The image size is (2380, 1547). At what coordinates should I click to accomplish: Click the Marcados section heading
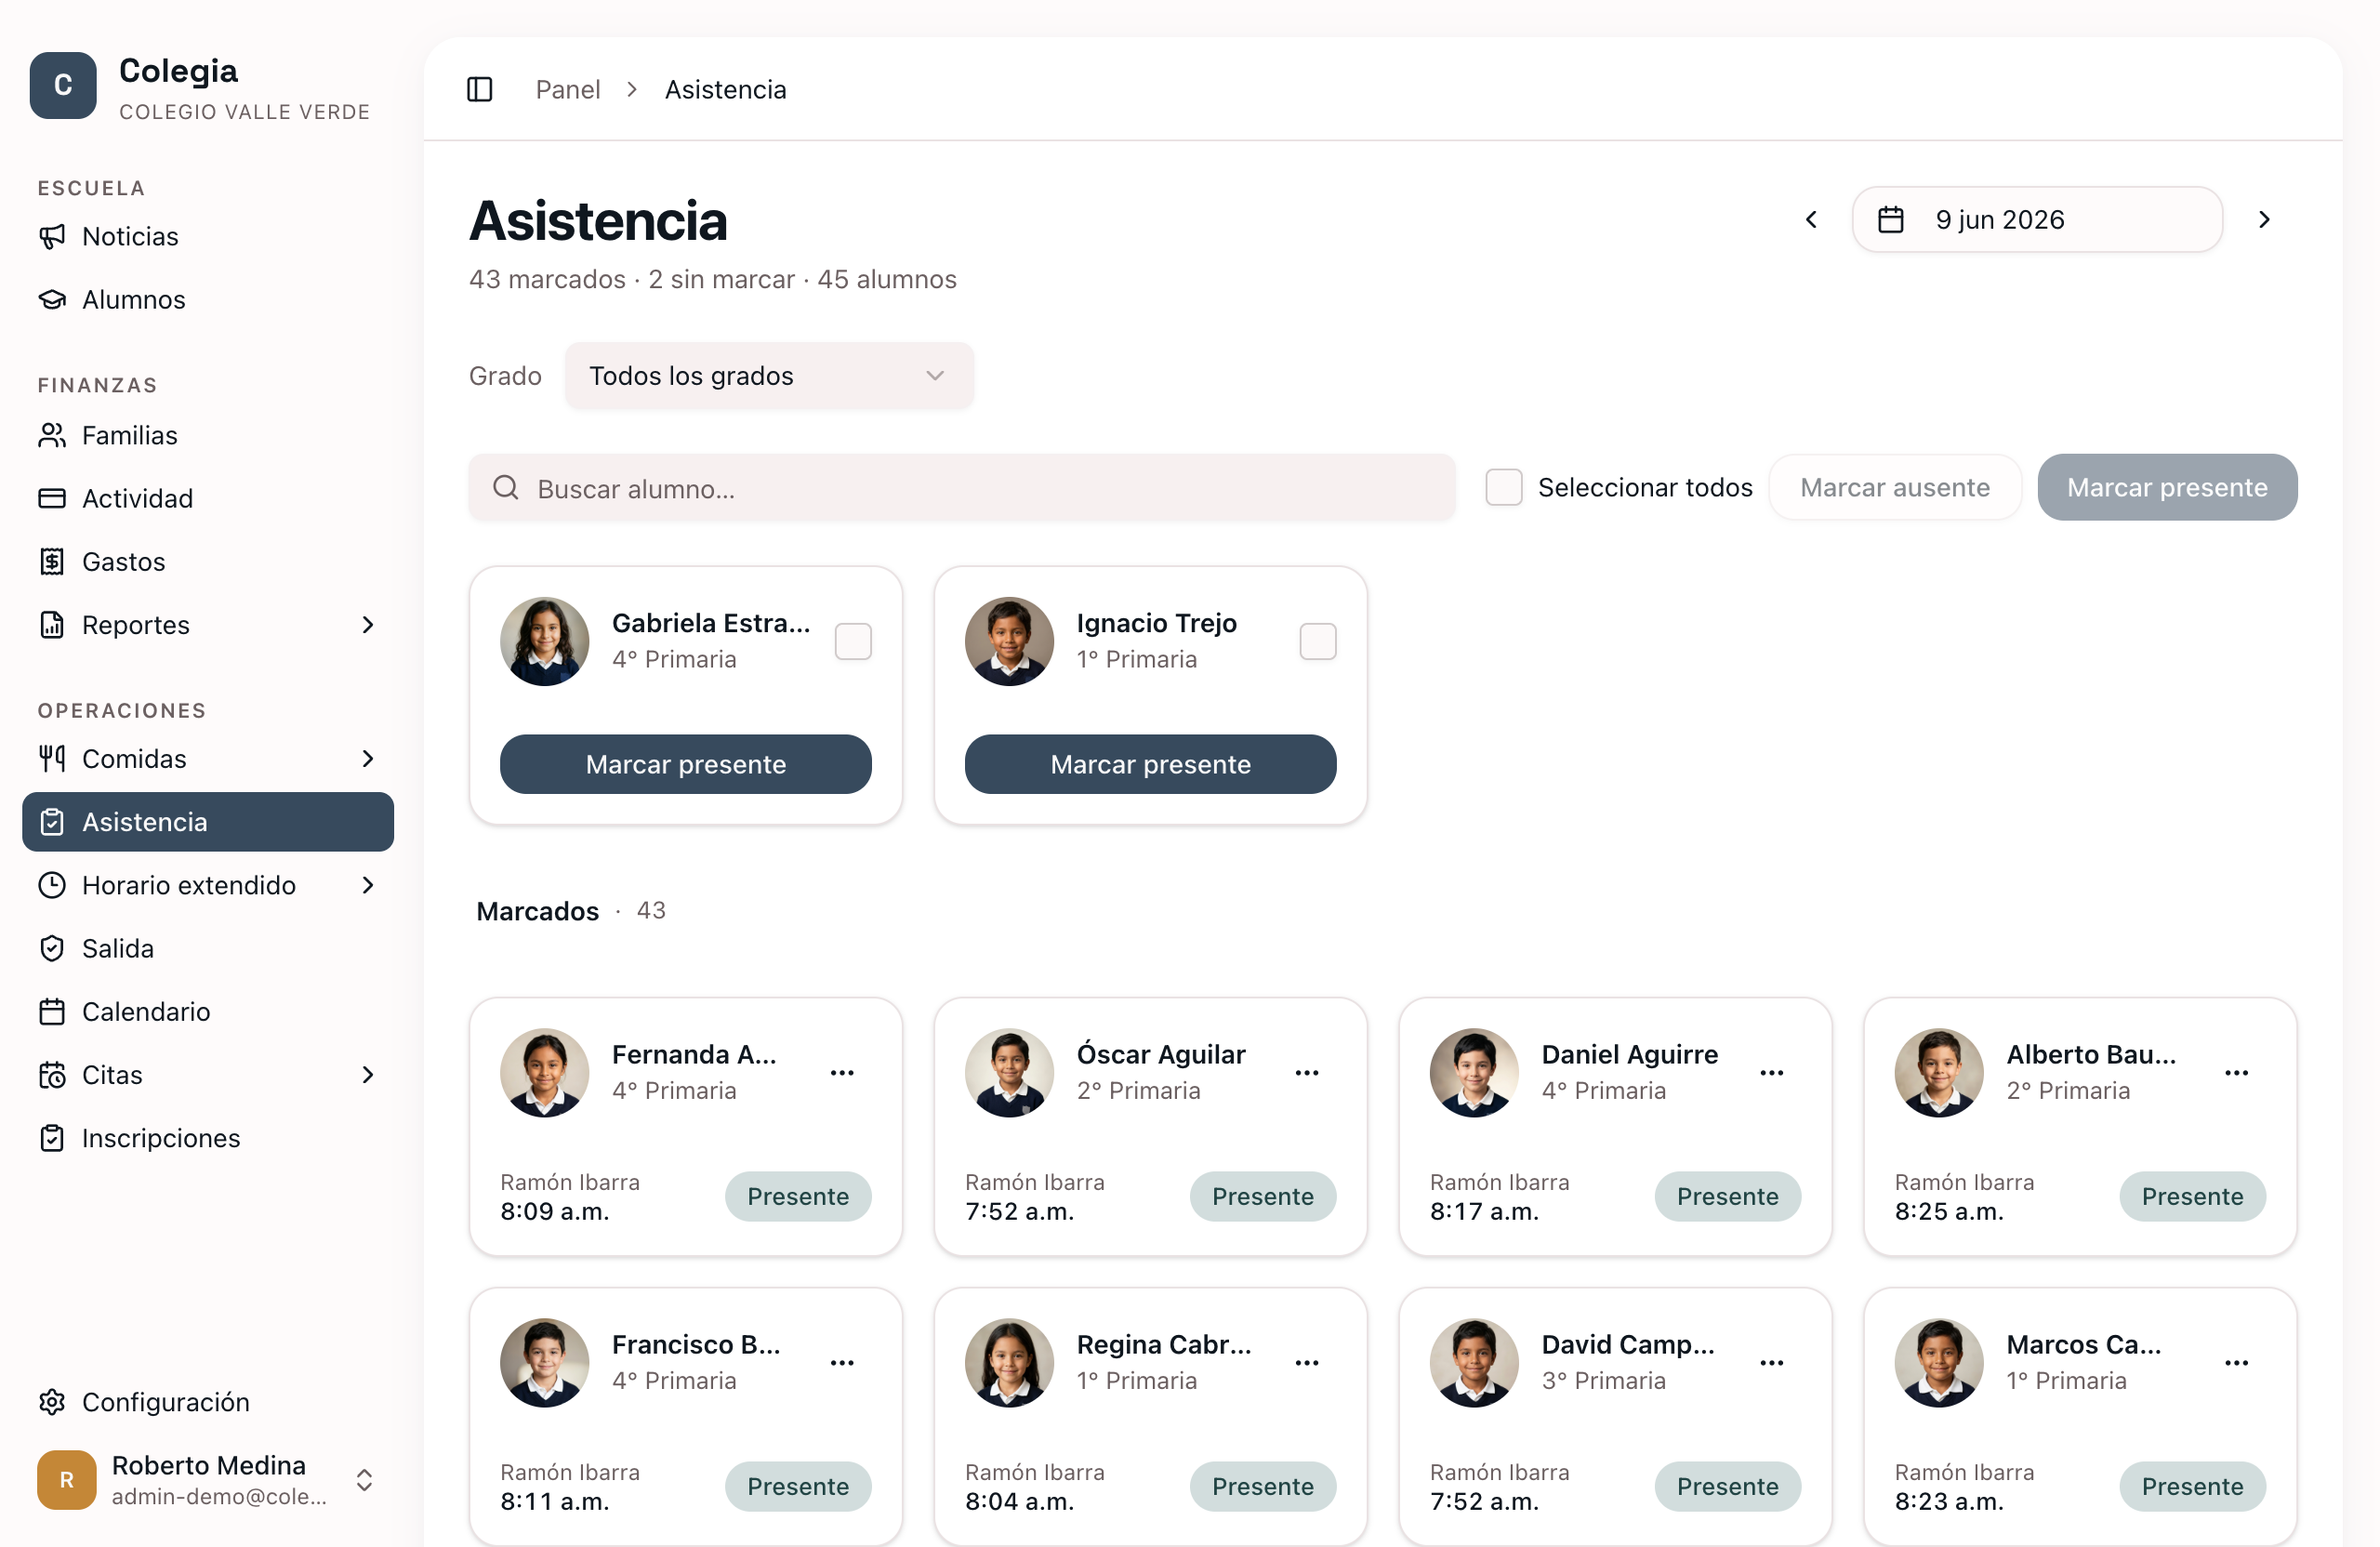click(x=538, y=911)
